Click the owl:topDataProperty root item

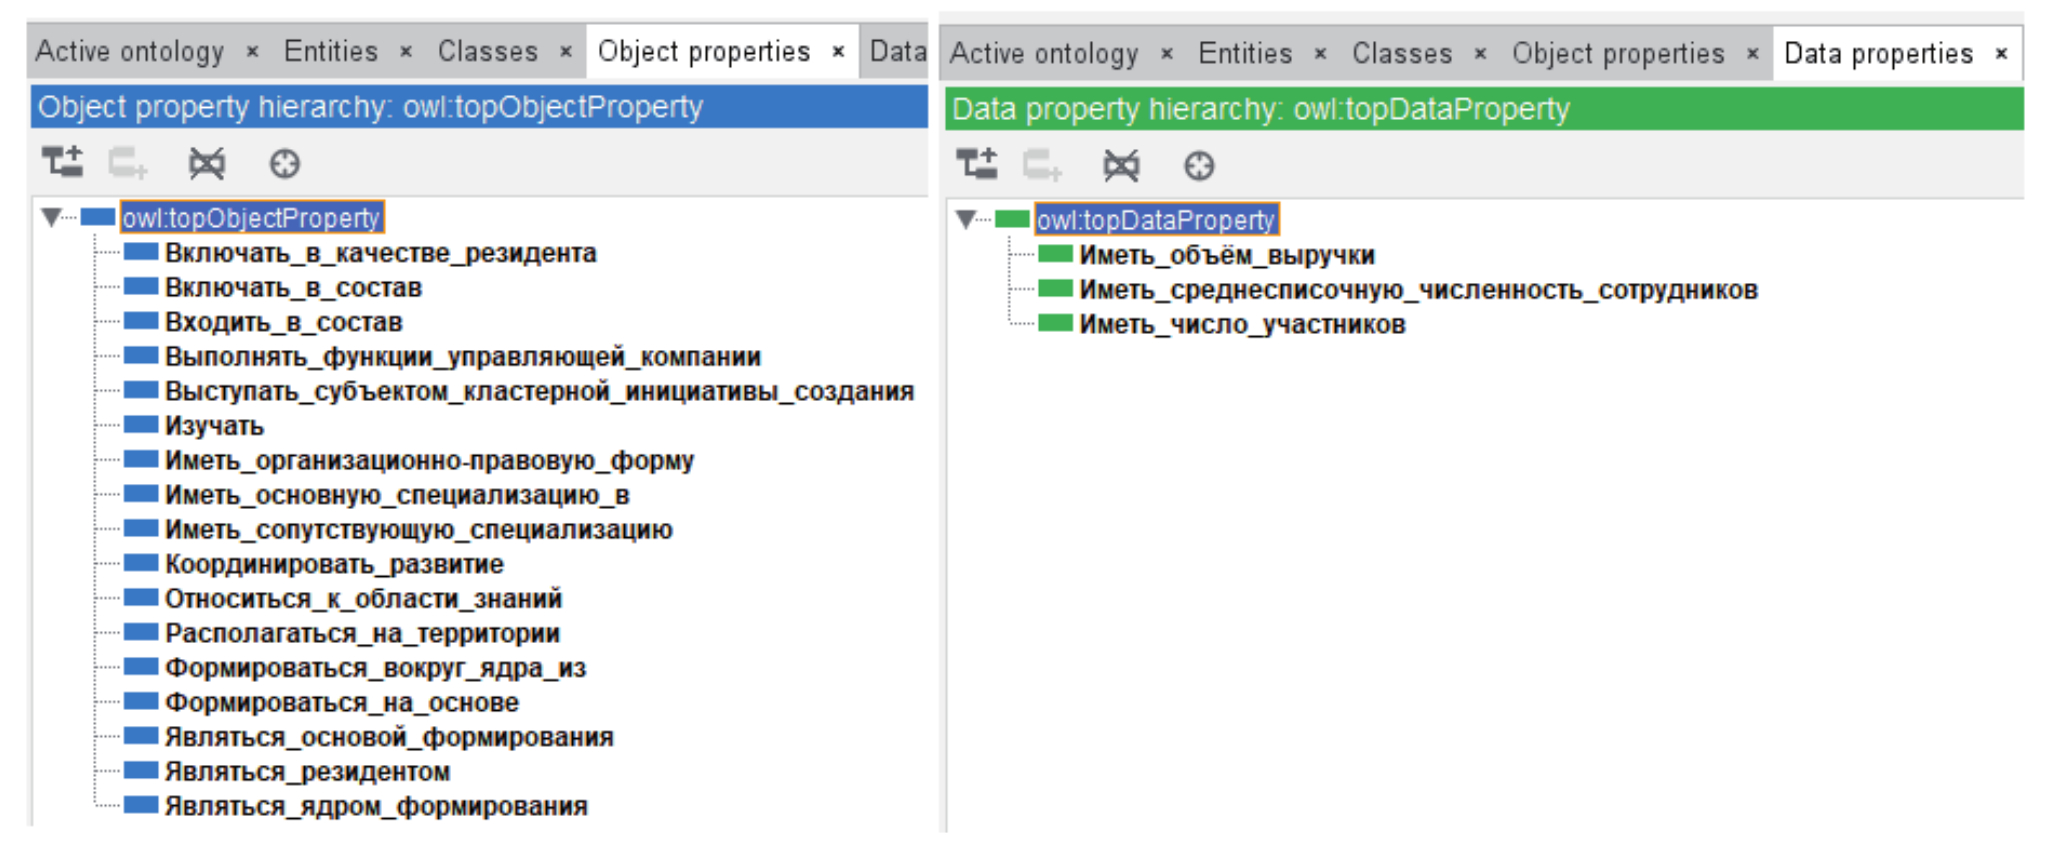click(1155, 220)
